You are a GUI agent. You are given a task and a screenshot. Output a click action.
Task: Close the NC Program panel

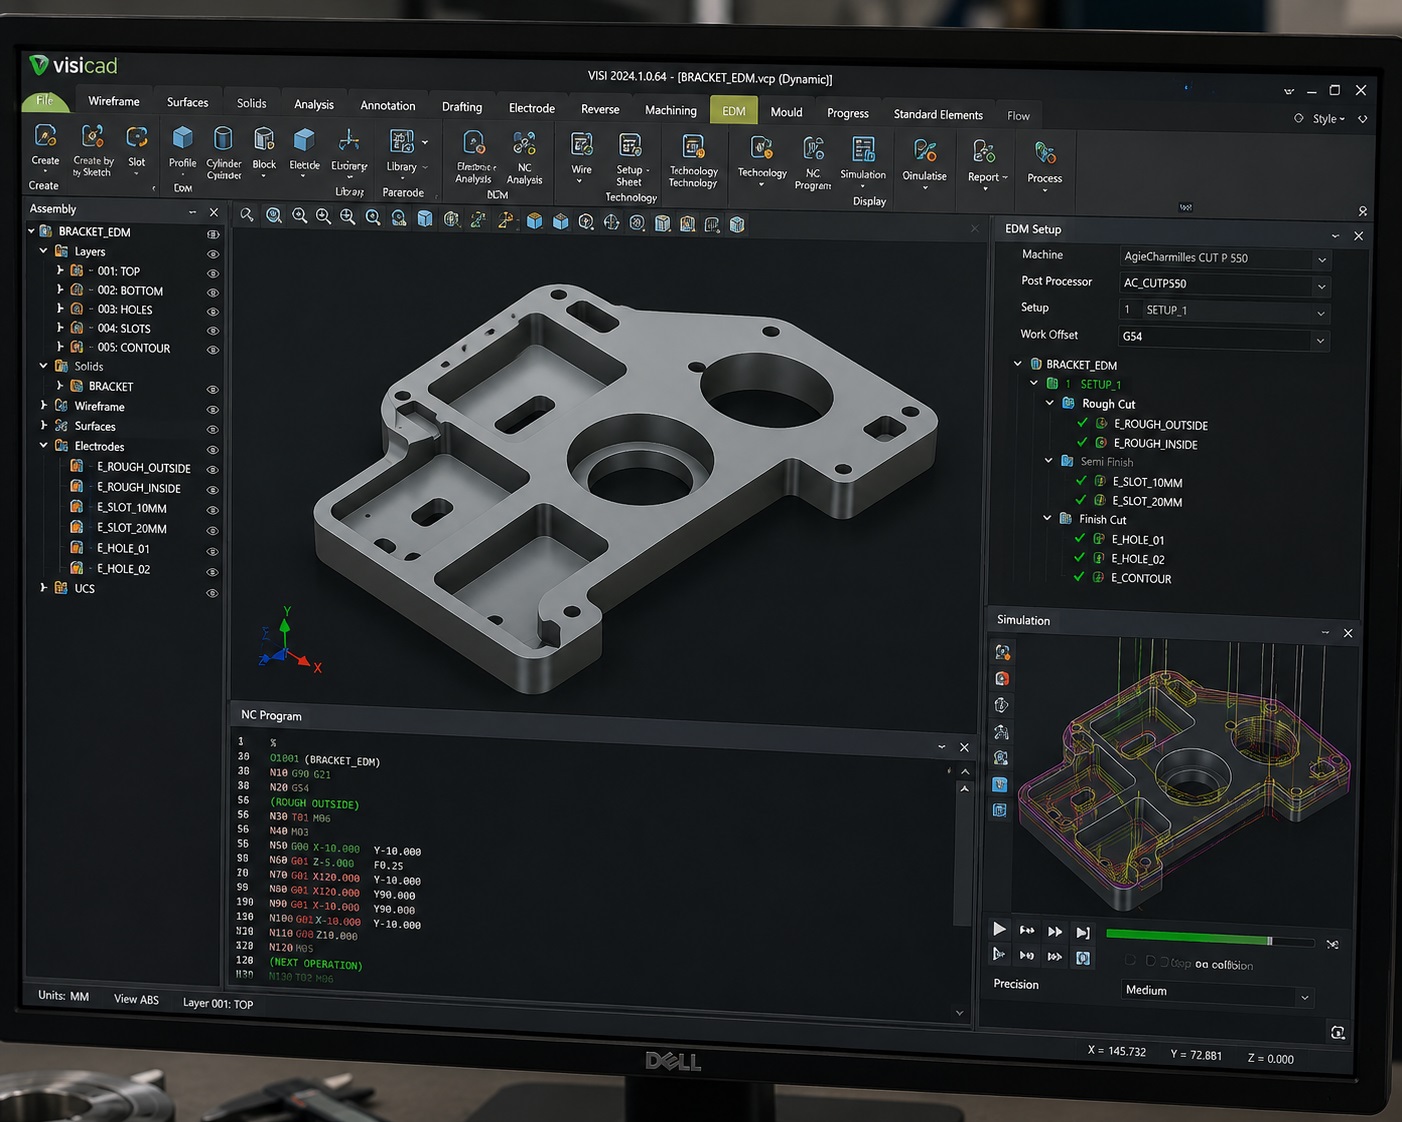tap(964, 747)
